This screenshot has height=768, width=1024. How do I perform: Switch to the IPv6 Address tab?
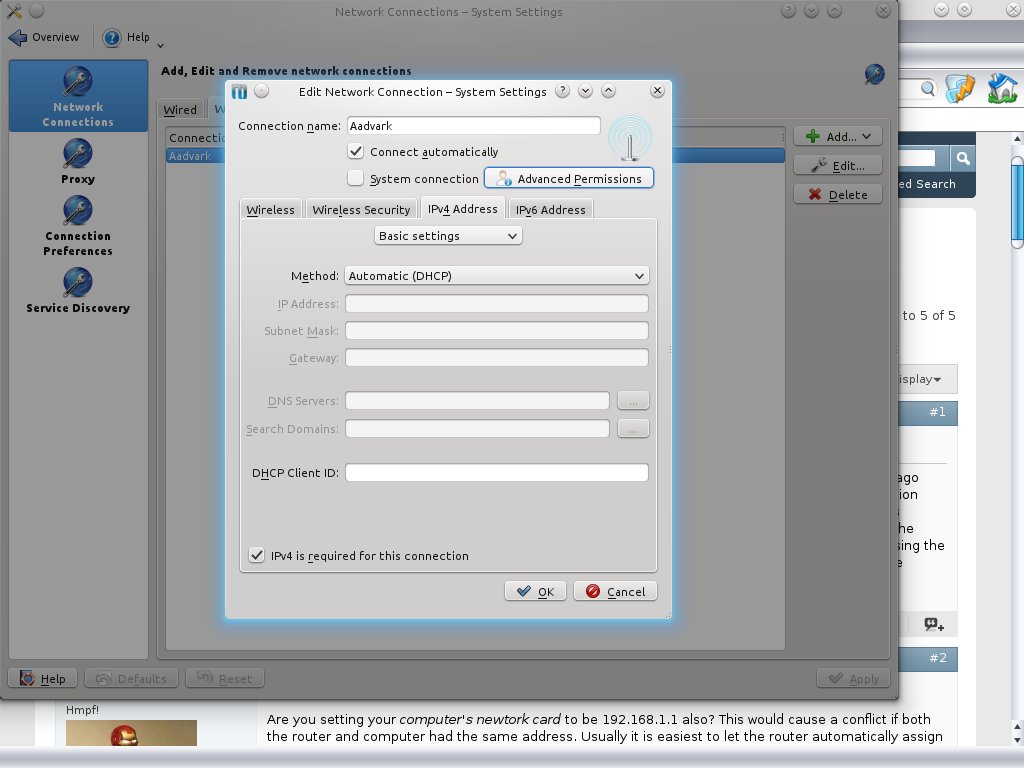(550, 210)
